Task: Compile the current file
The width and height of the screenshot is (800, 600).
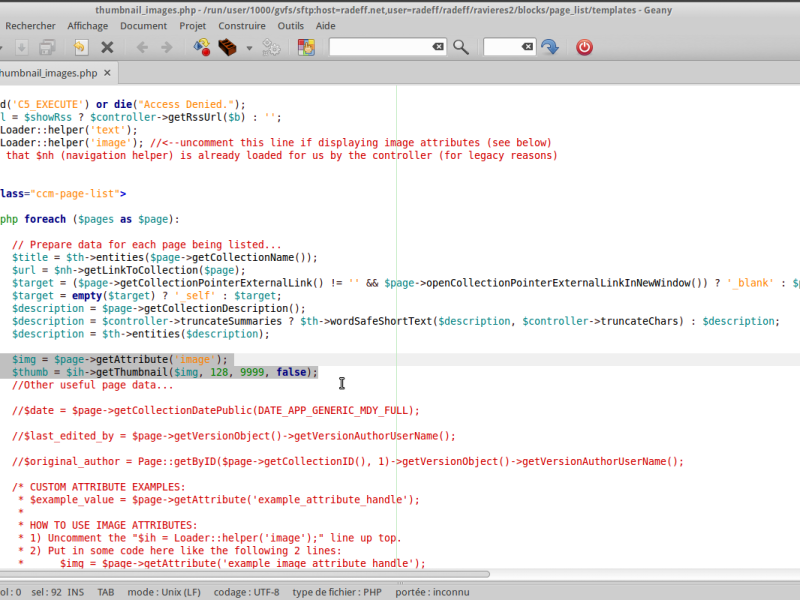Action: tap(202, 47)
